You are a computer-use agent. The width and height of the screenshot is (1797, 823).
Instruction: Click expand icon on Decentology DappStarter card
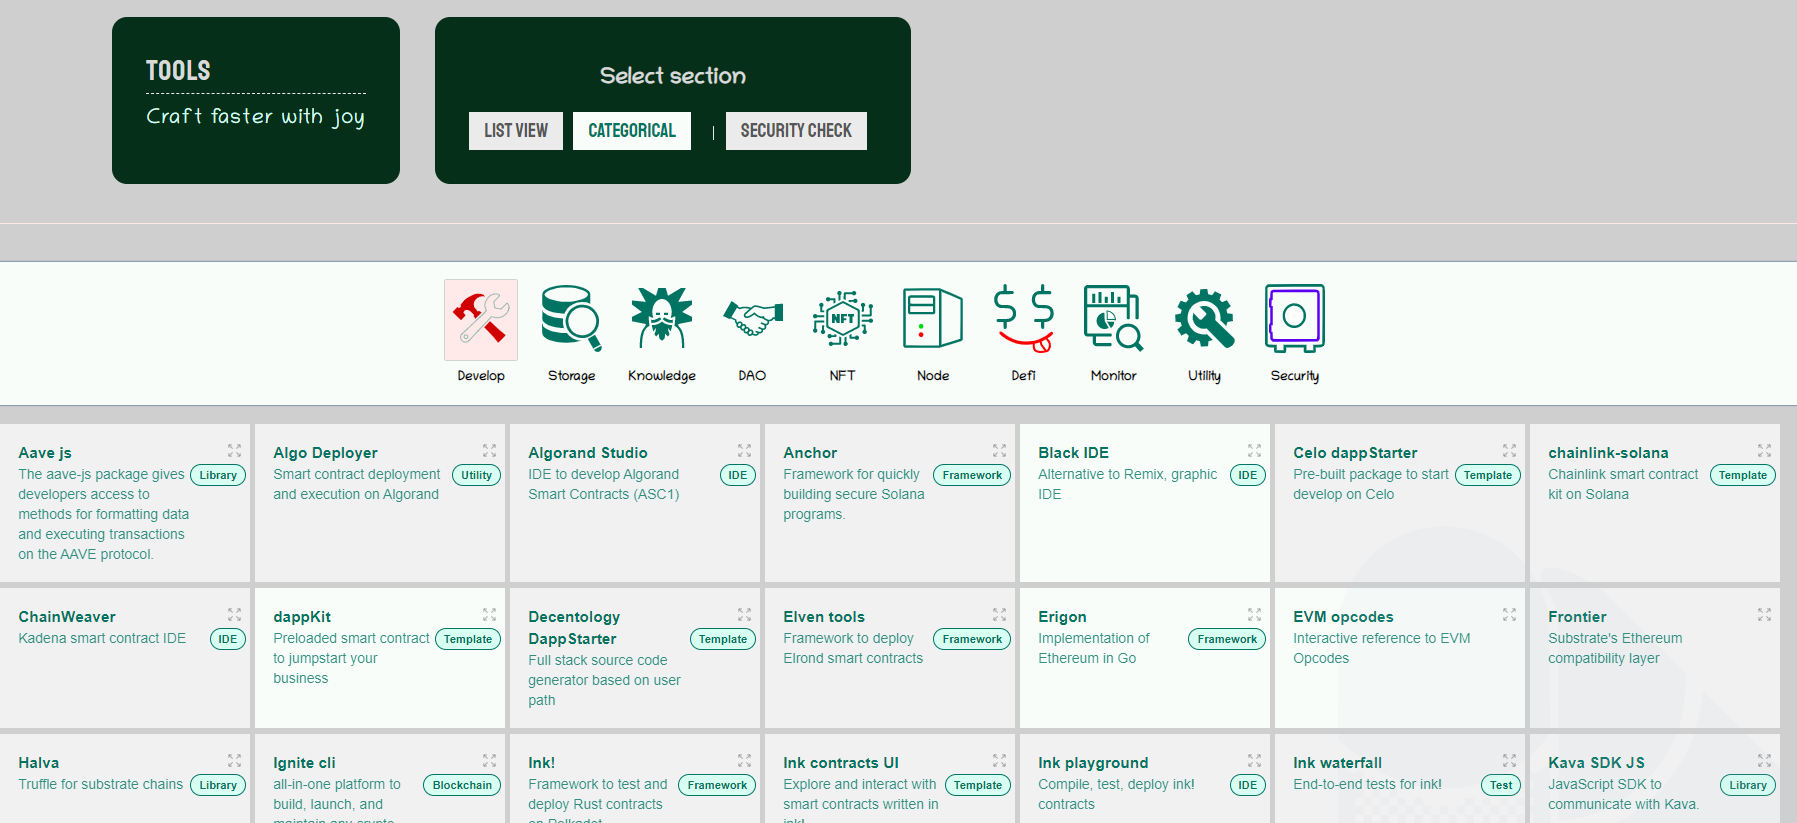coord(744,615)
